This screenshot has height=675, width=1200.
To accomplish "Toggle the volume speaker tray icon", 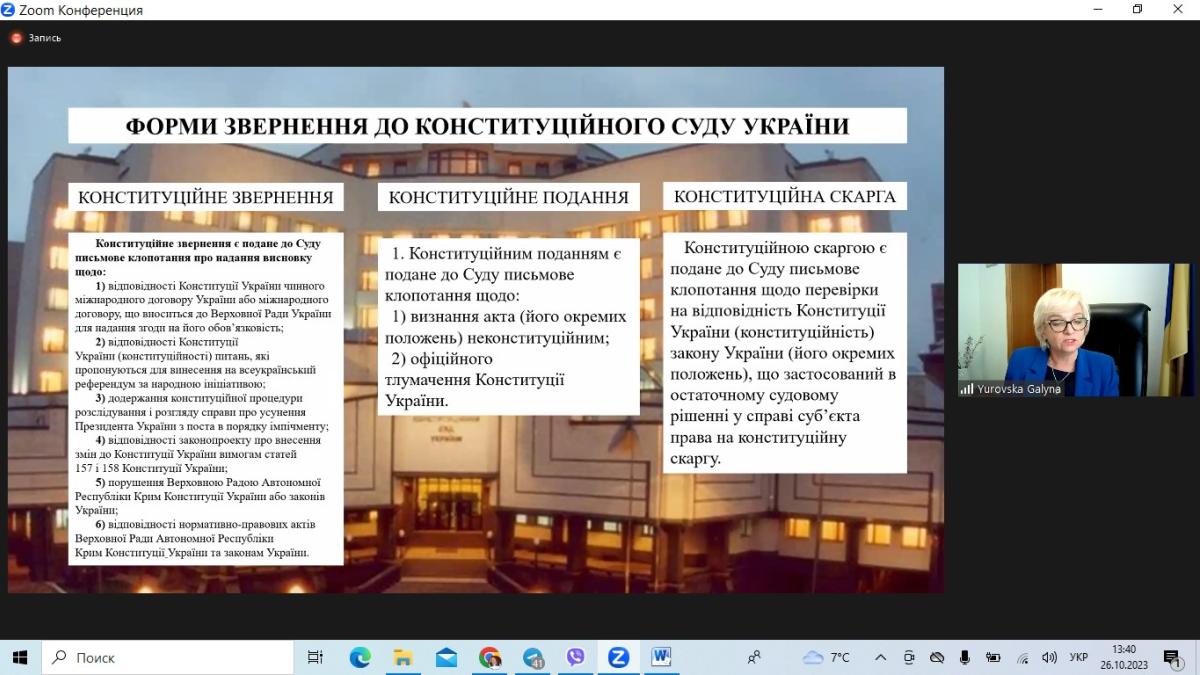I will pos(1049,657).
